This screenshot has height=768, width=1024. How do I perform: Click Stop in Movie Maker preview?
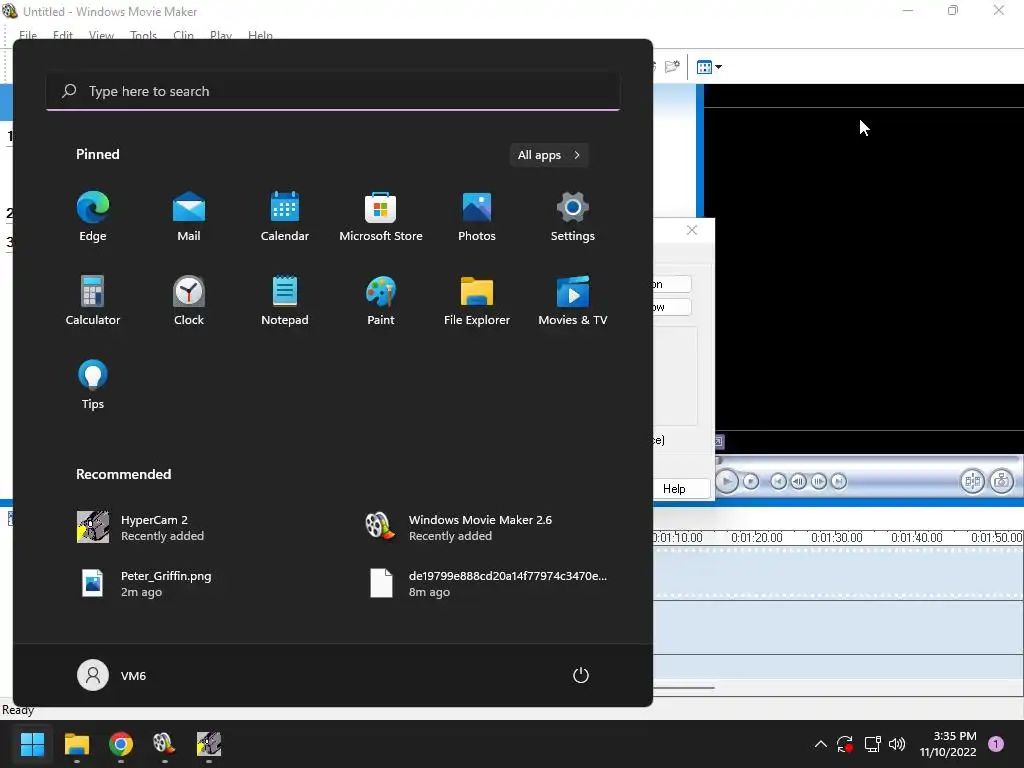751,482
